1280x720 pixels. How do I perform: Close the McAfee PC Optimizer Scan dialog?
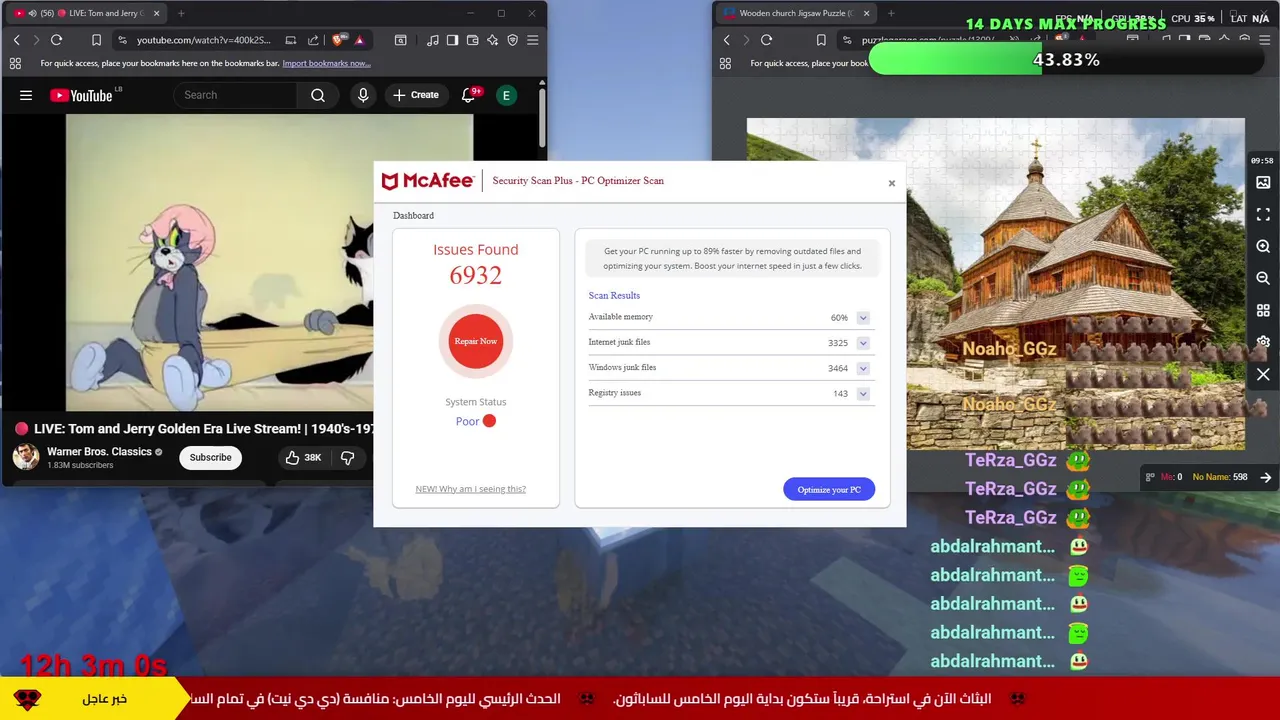[891, 183]
